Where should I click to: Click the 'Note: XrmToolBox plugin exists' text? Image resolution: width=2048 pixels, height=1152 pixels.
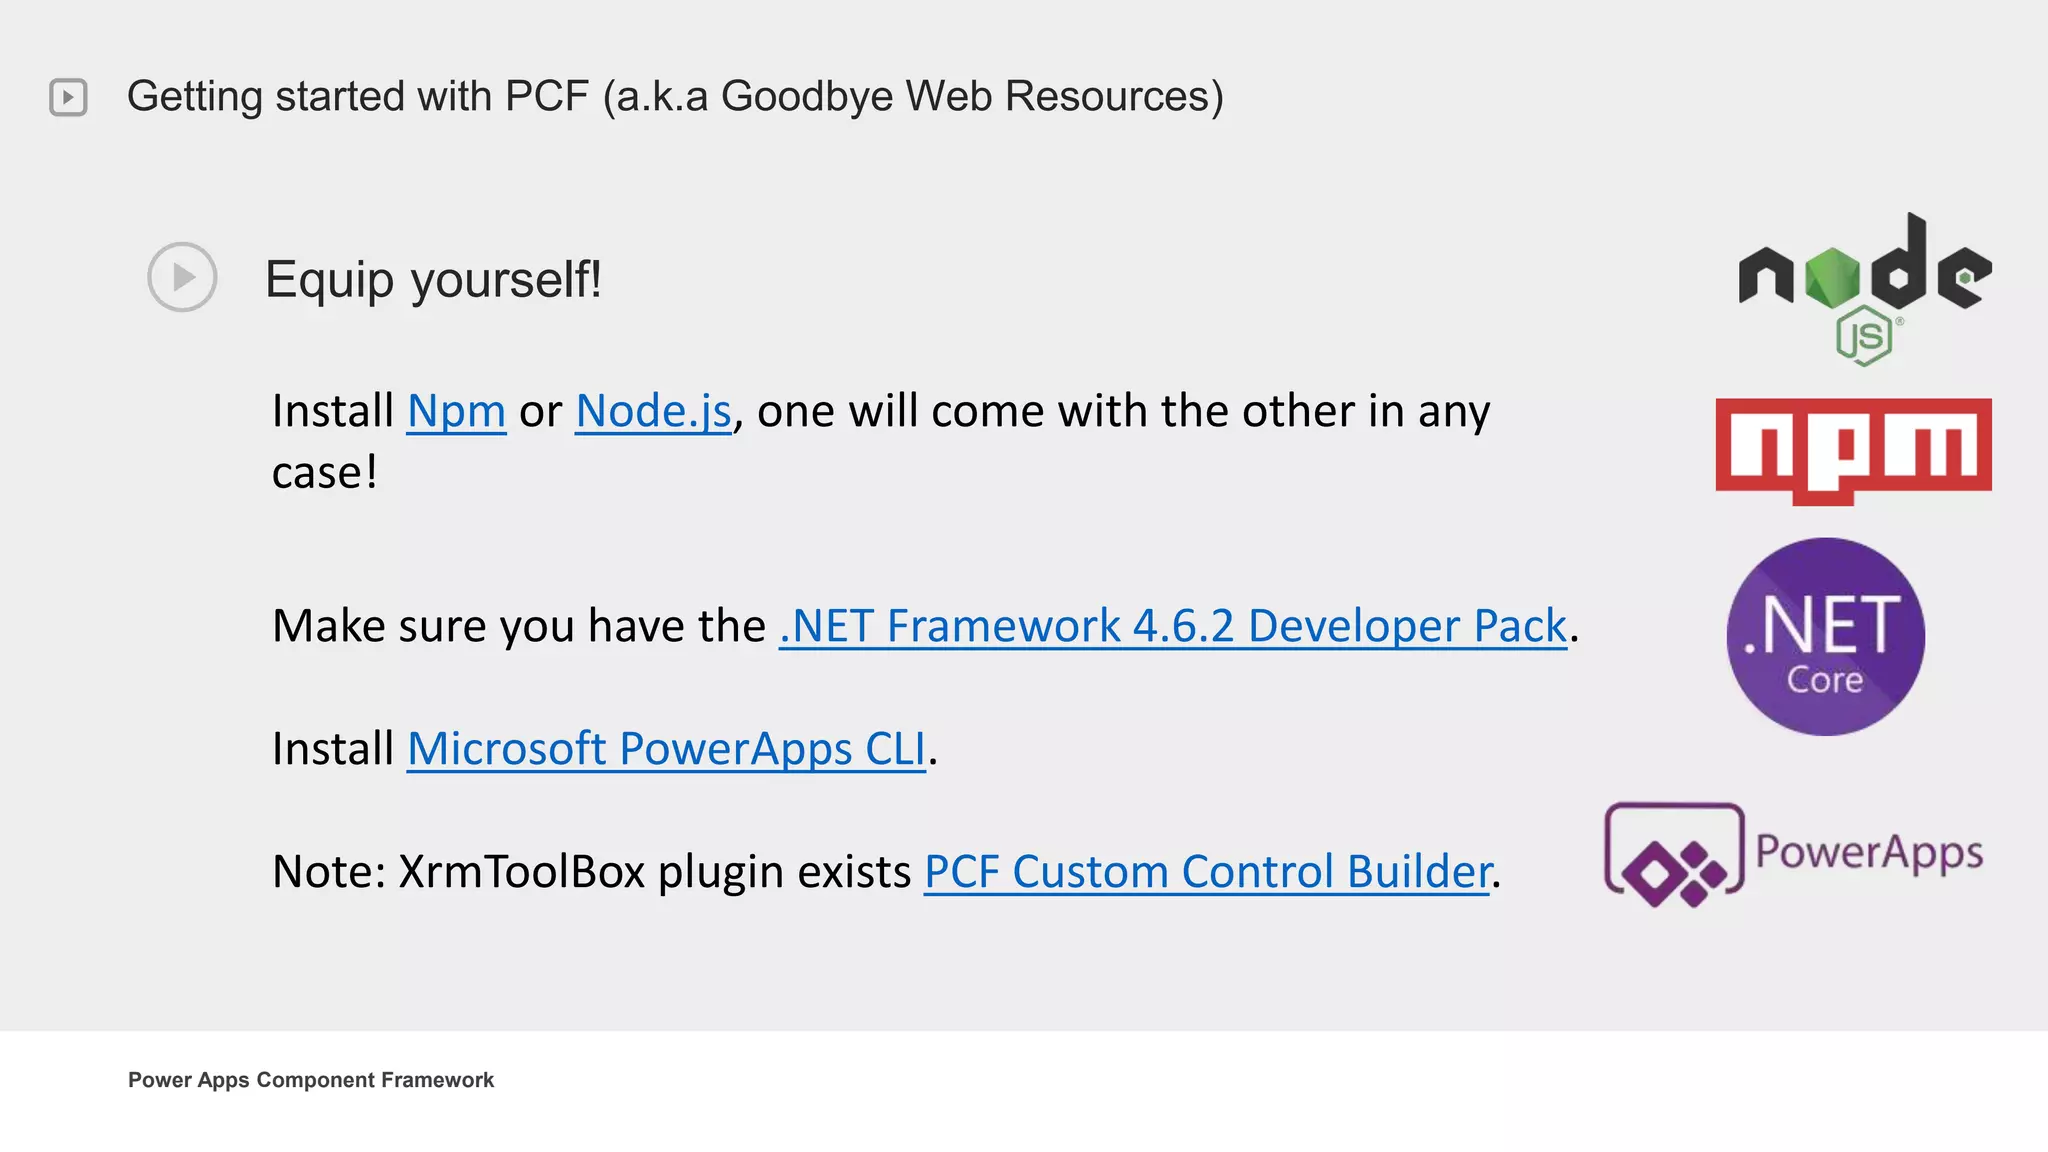(592, 872)
